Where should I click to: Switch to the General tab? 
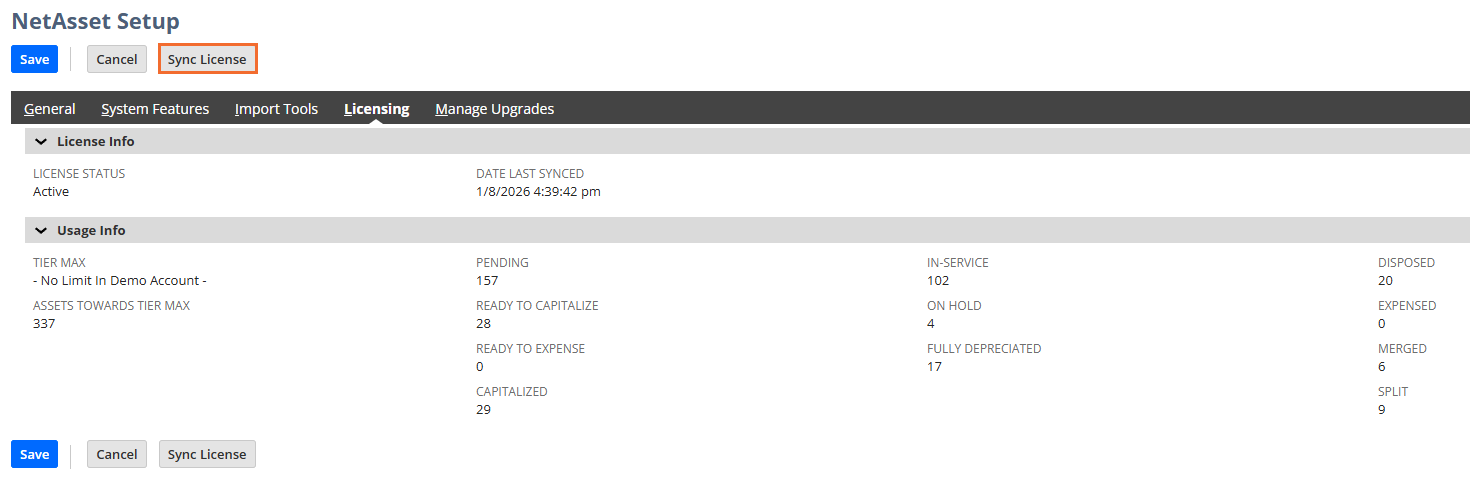tap(50, 109)
